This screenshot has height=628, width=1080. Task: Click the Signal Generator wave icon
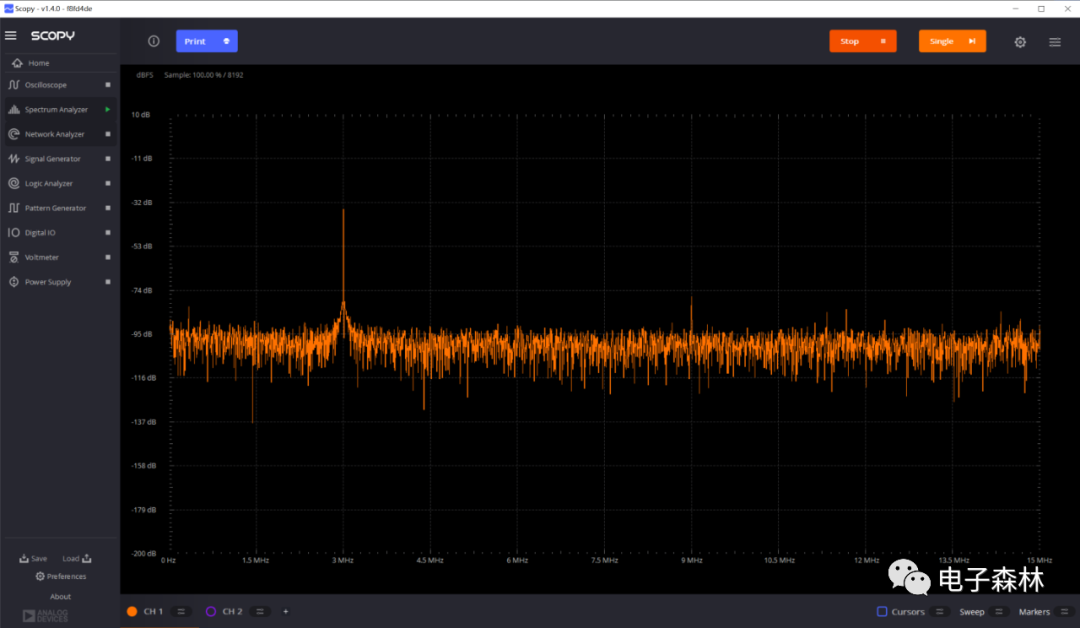14,159
